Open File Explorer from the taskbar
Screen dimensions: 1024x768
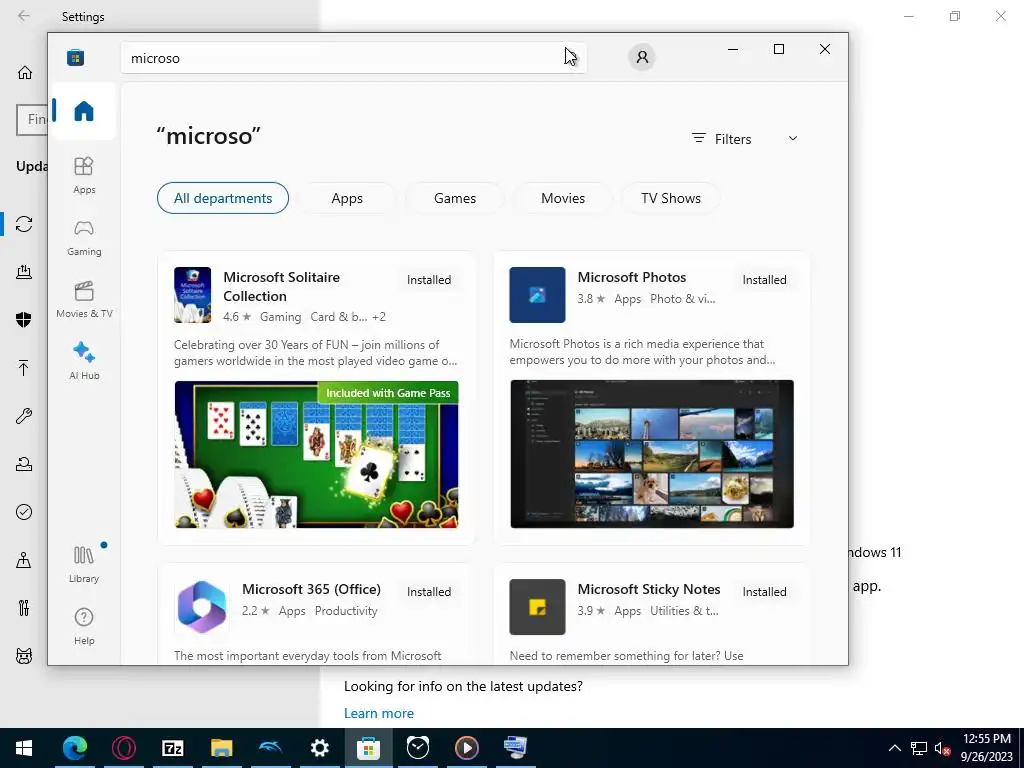(221, 748)
